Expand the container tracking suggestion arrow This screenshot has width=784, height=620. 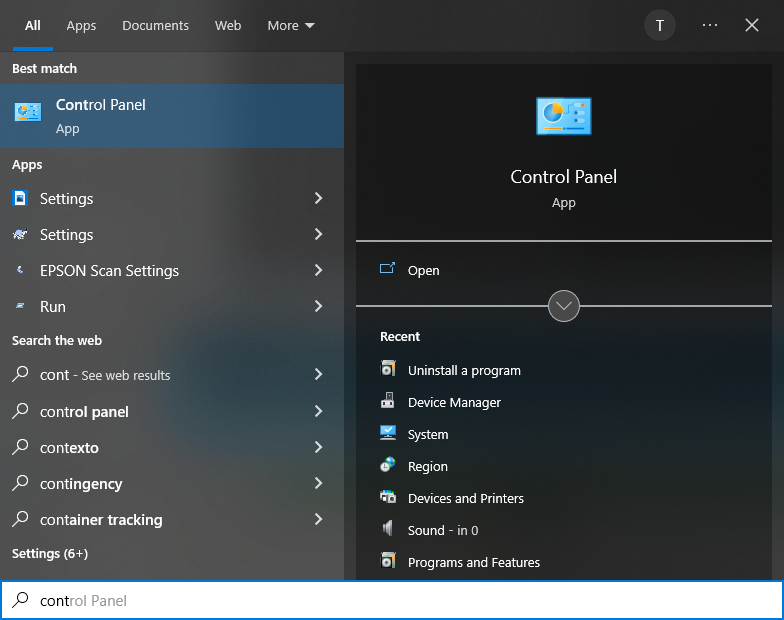tap(318, 519)
